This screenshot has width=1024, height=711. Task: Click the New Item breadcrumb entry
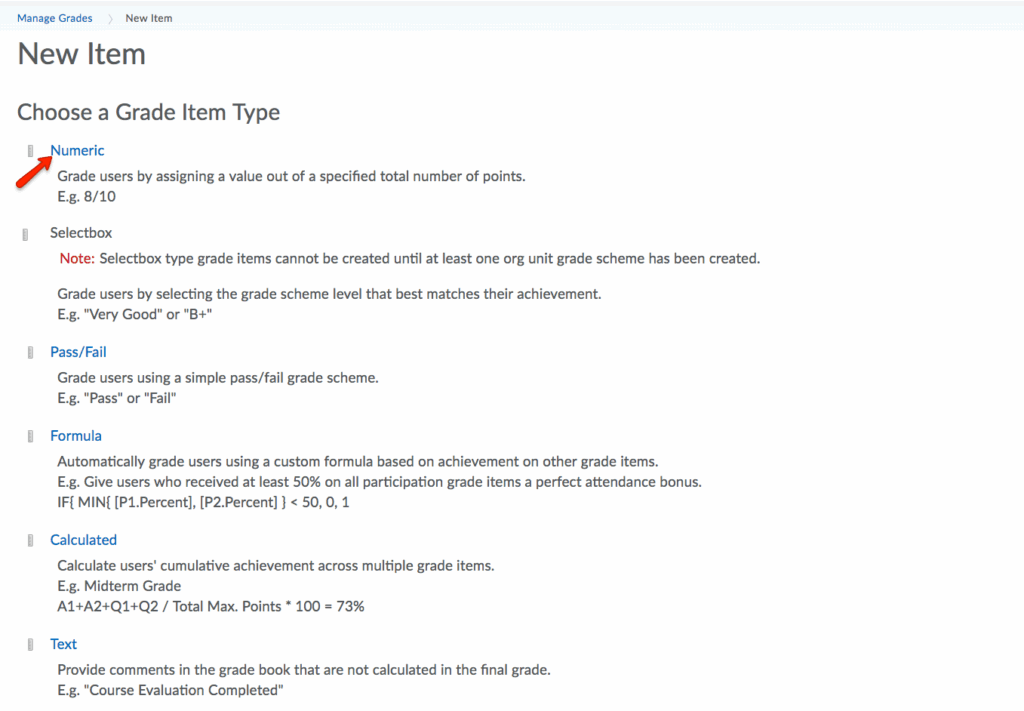coord(149,18)
